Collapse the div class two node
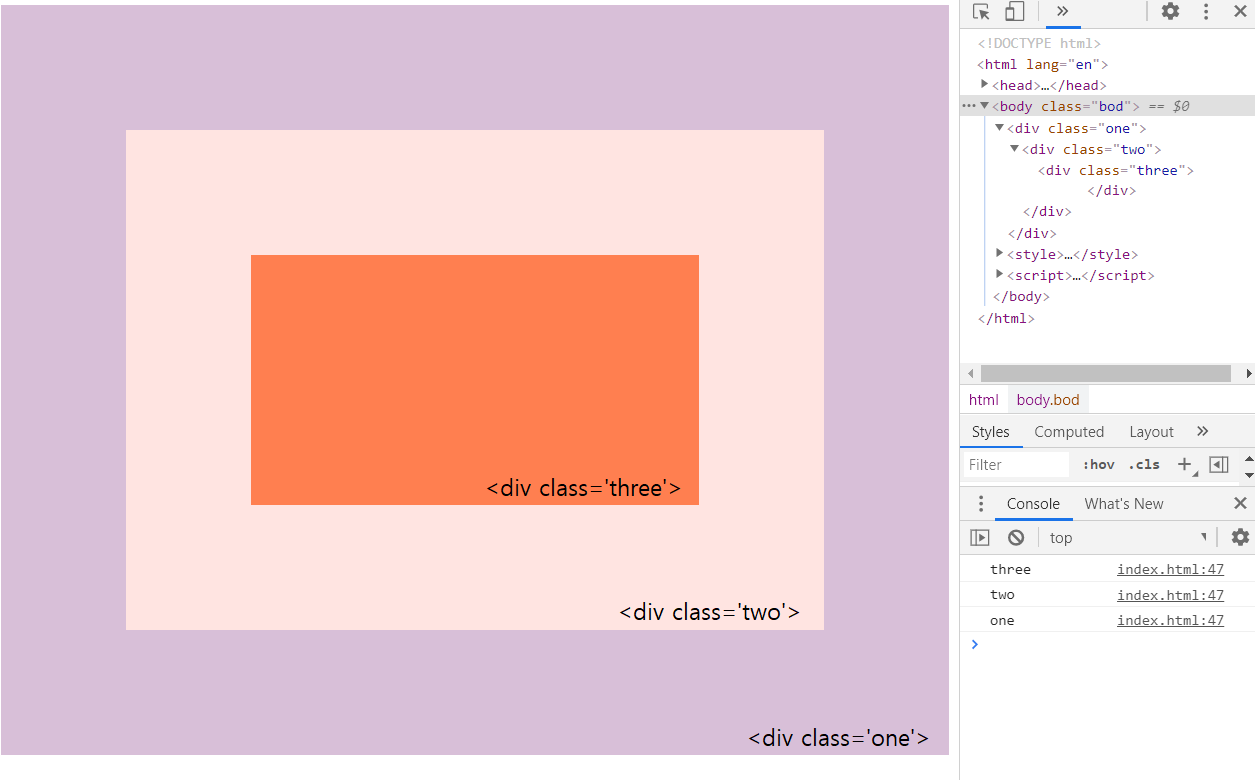Viewport: 1255px width, 780px height. (x=1014, y=149)
